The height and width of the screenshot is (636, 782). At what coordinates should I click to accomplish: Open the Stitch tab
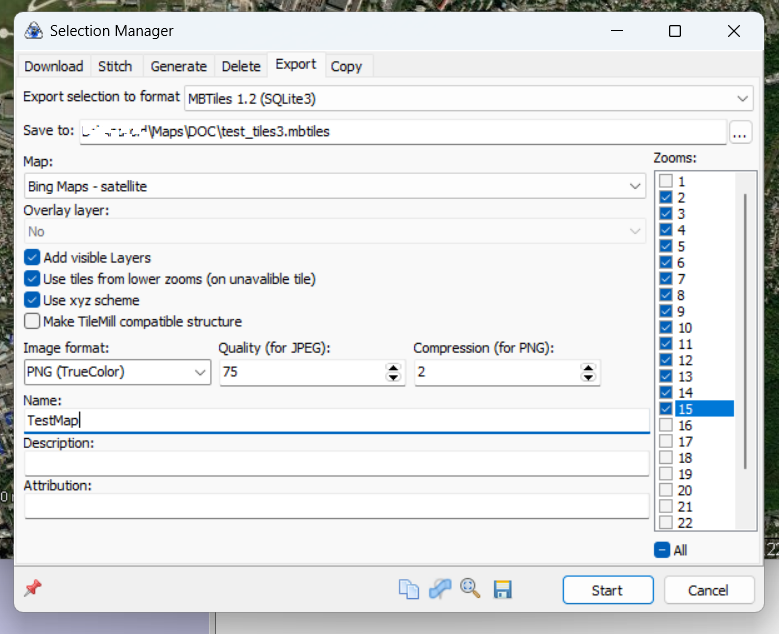tap(115, 66)
